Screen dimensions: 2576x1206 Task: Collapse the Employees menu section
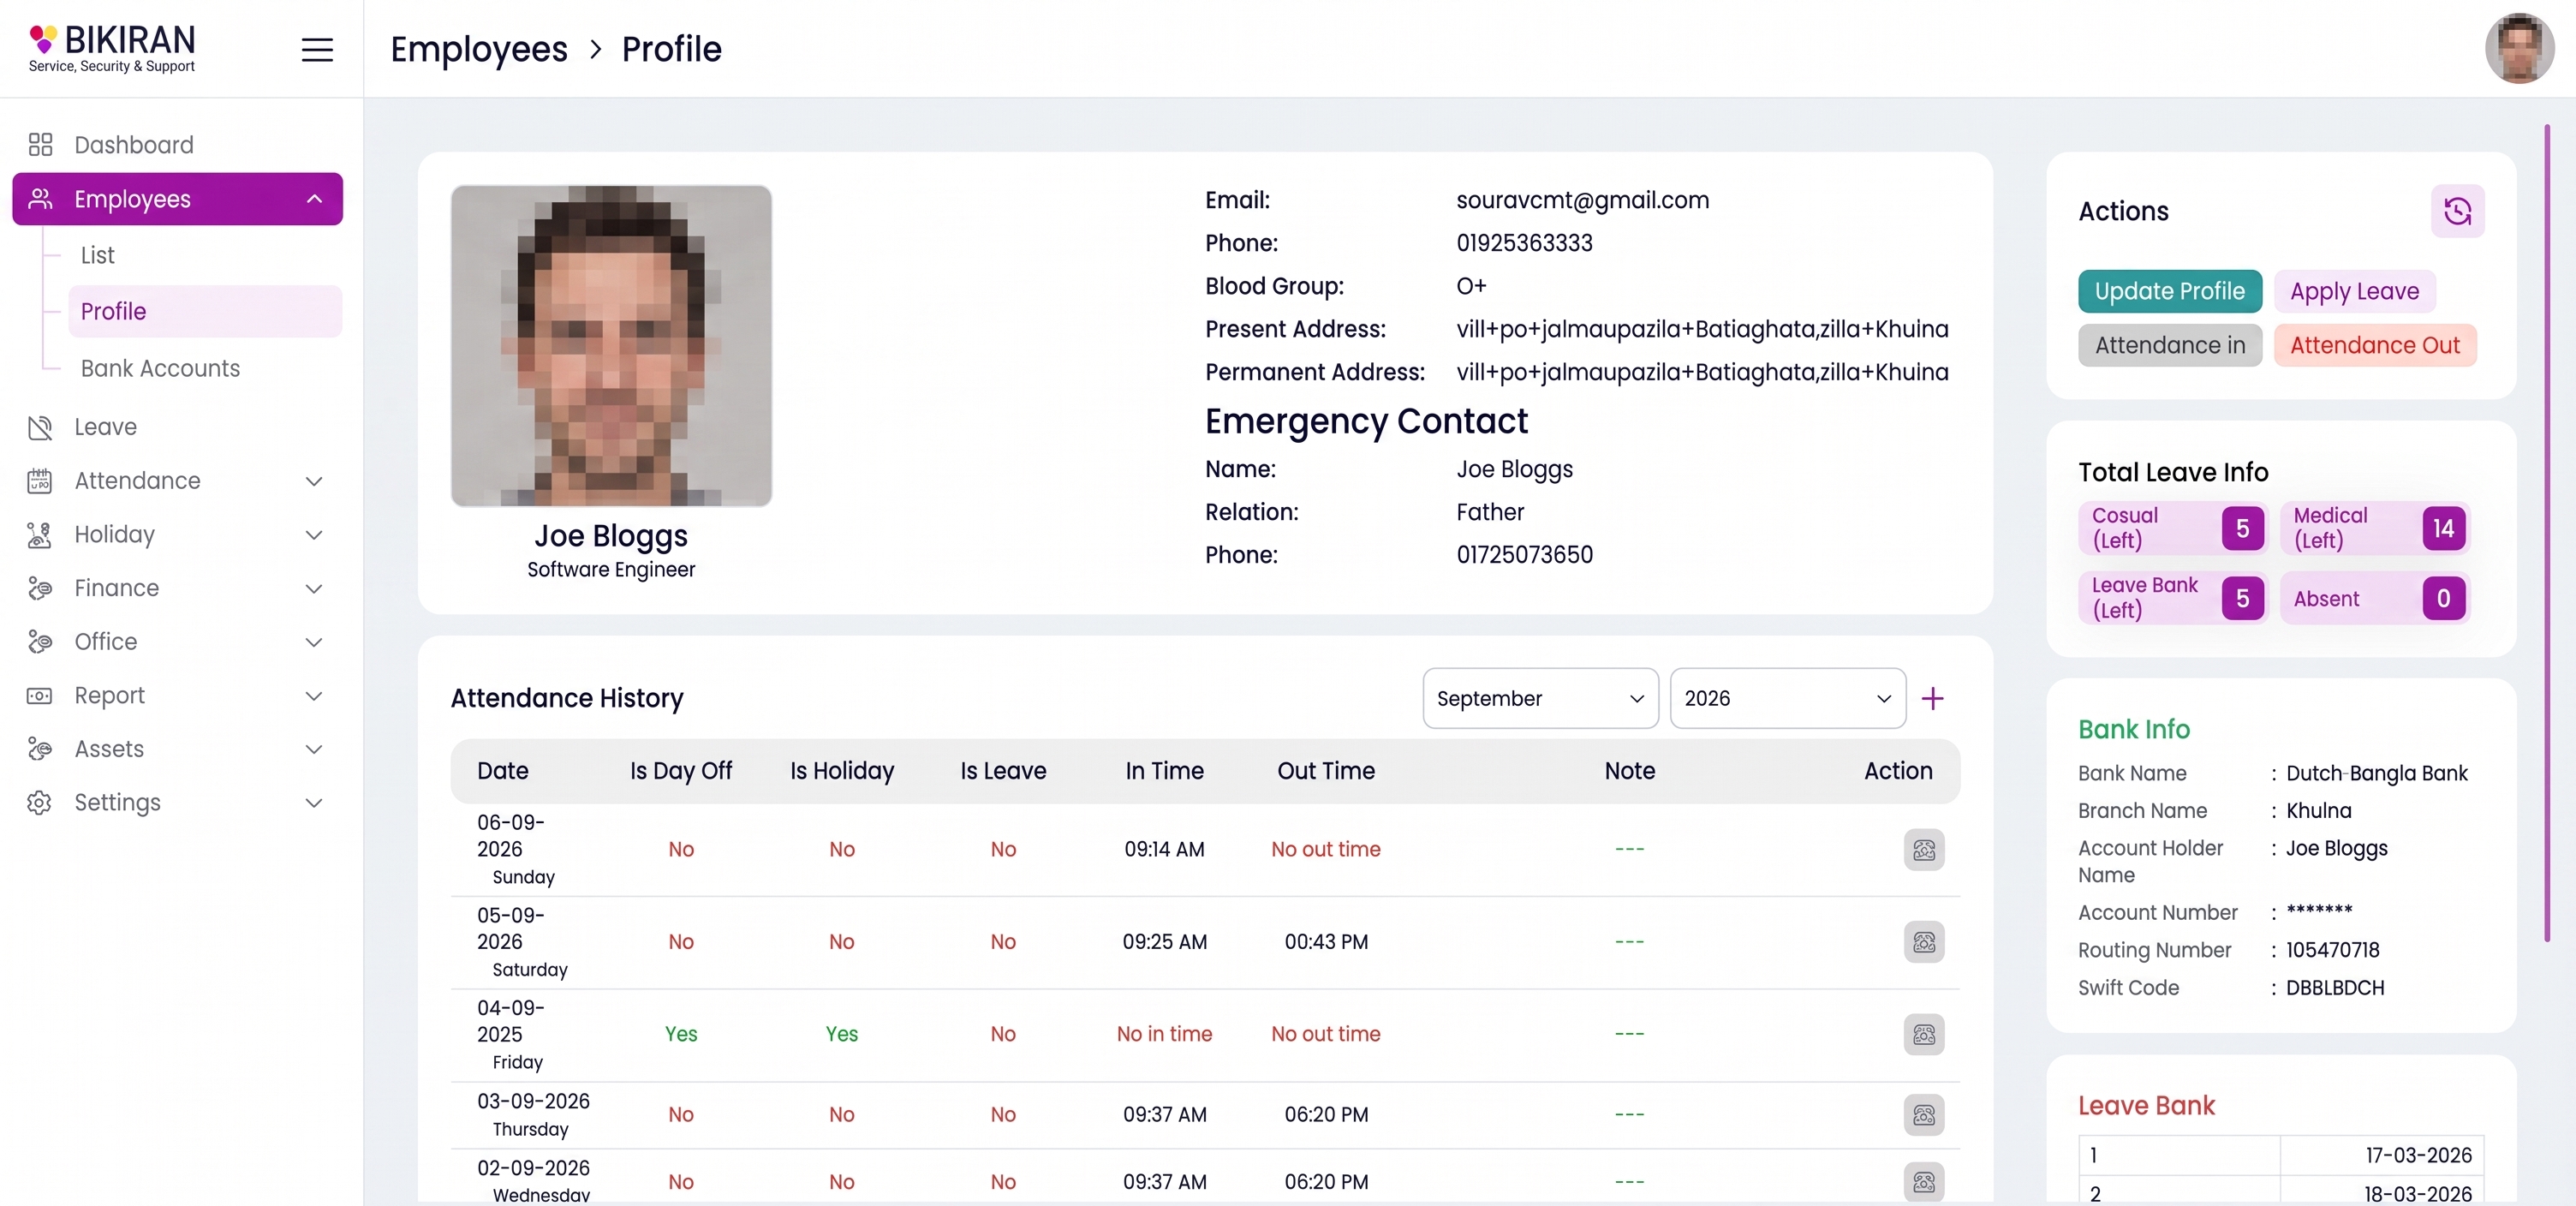tap(314, 199)
